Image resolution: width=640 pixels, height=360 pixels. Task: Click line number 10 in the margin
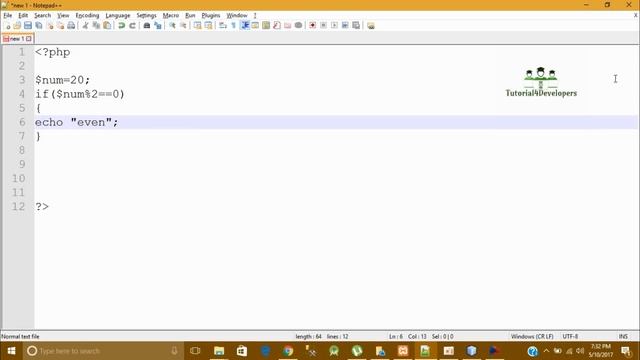(x=18, y=178)
